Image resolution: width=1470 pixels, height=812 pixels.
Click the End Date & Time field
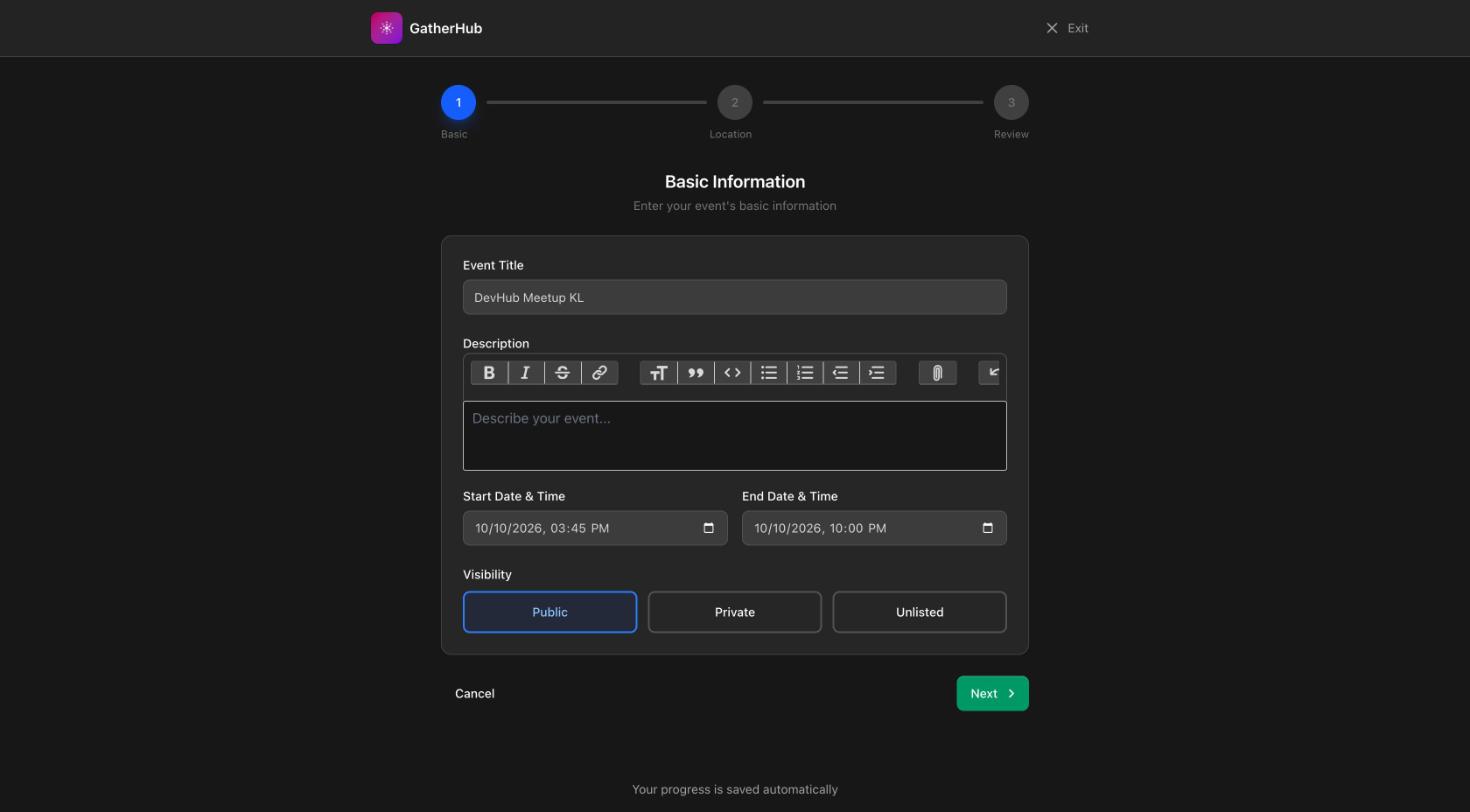click(874, 528)
